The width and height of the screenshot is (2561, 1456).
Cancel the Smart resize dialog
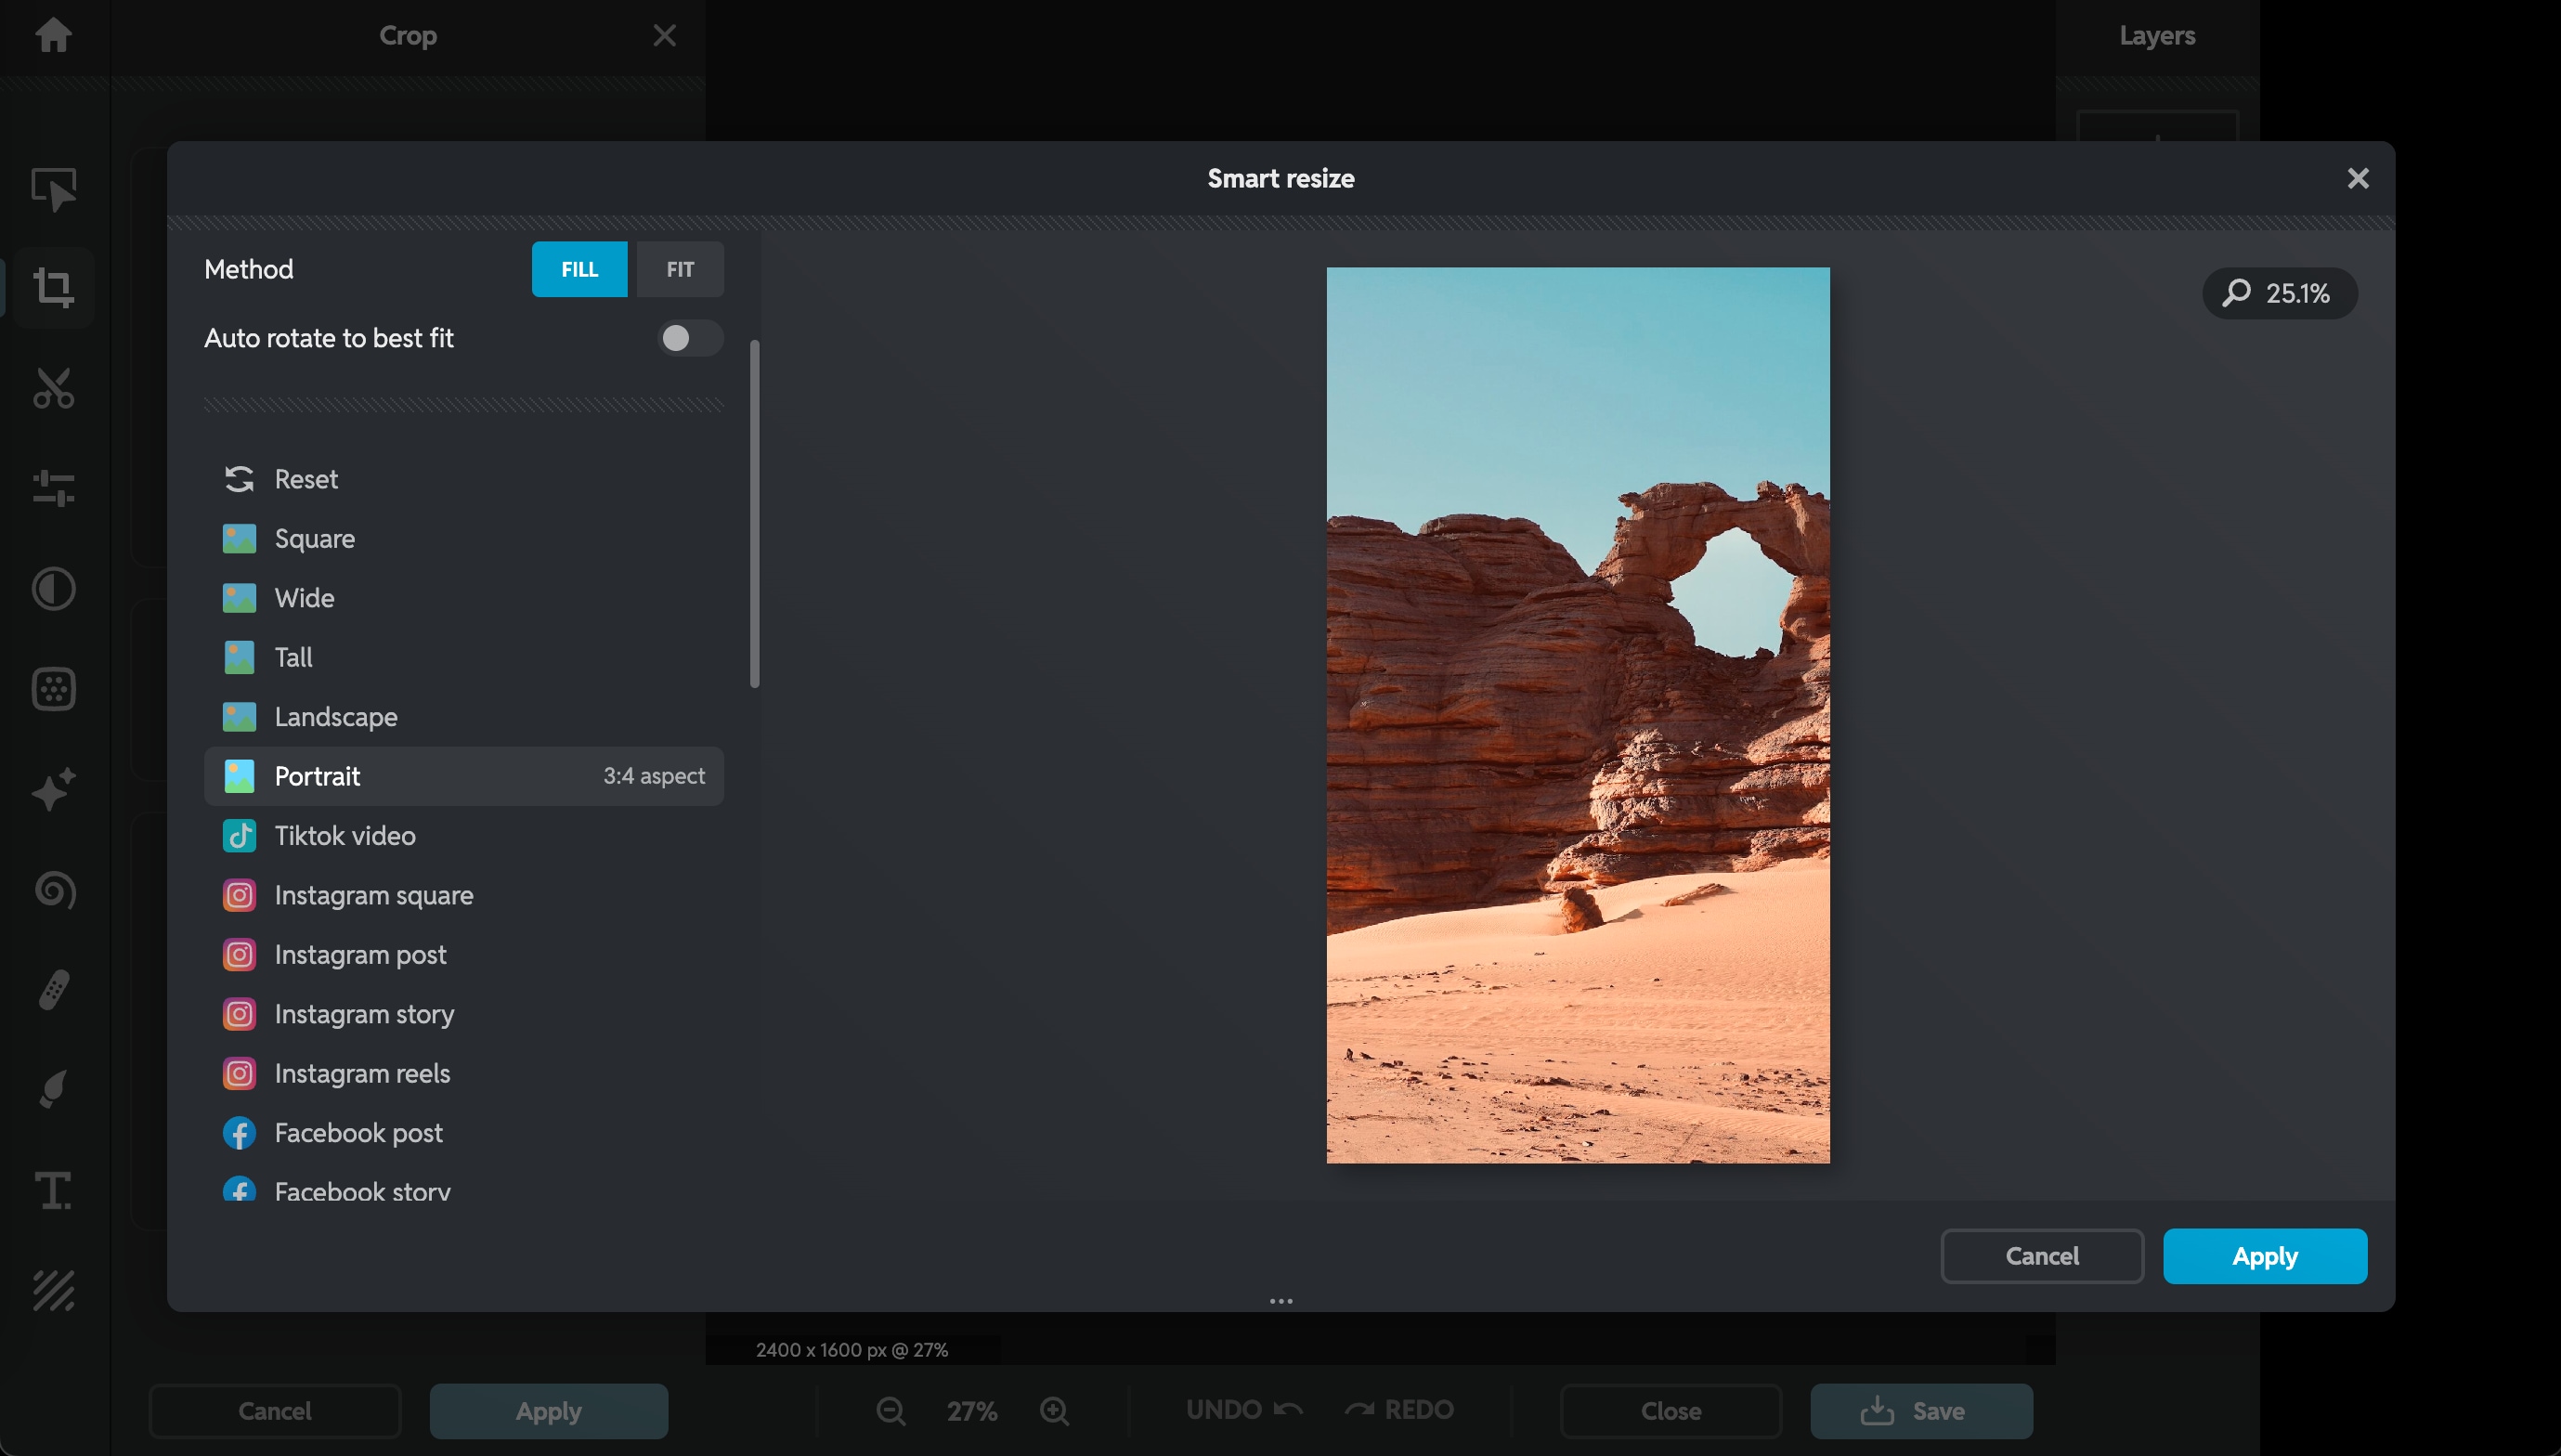2041,1256
